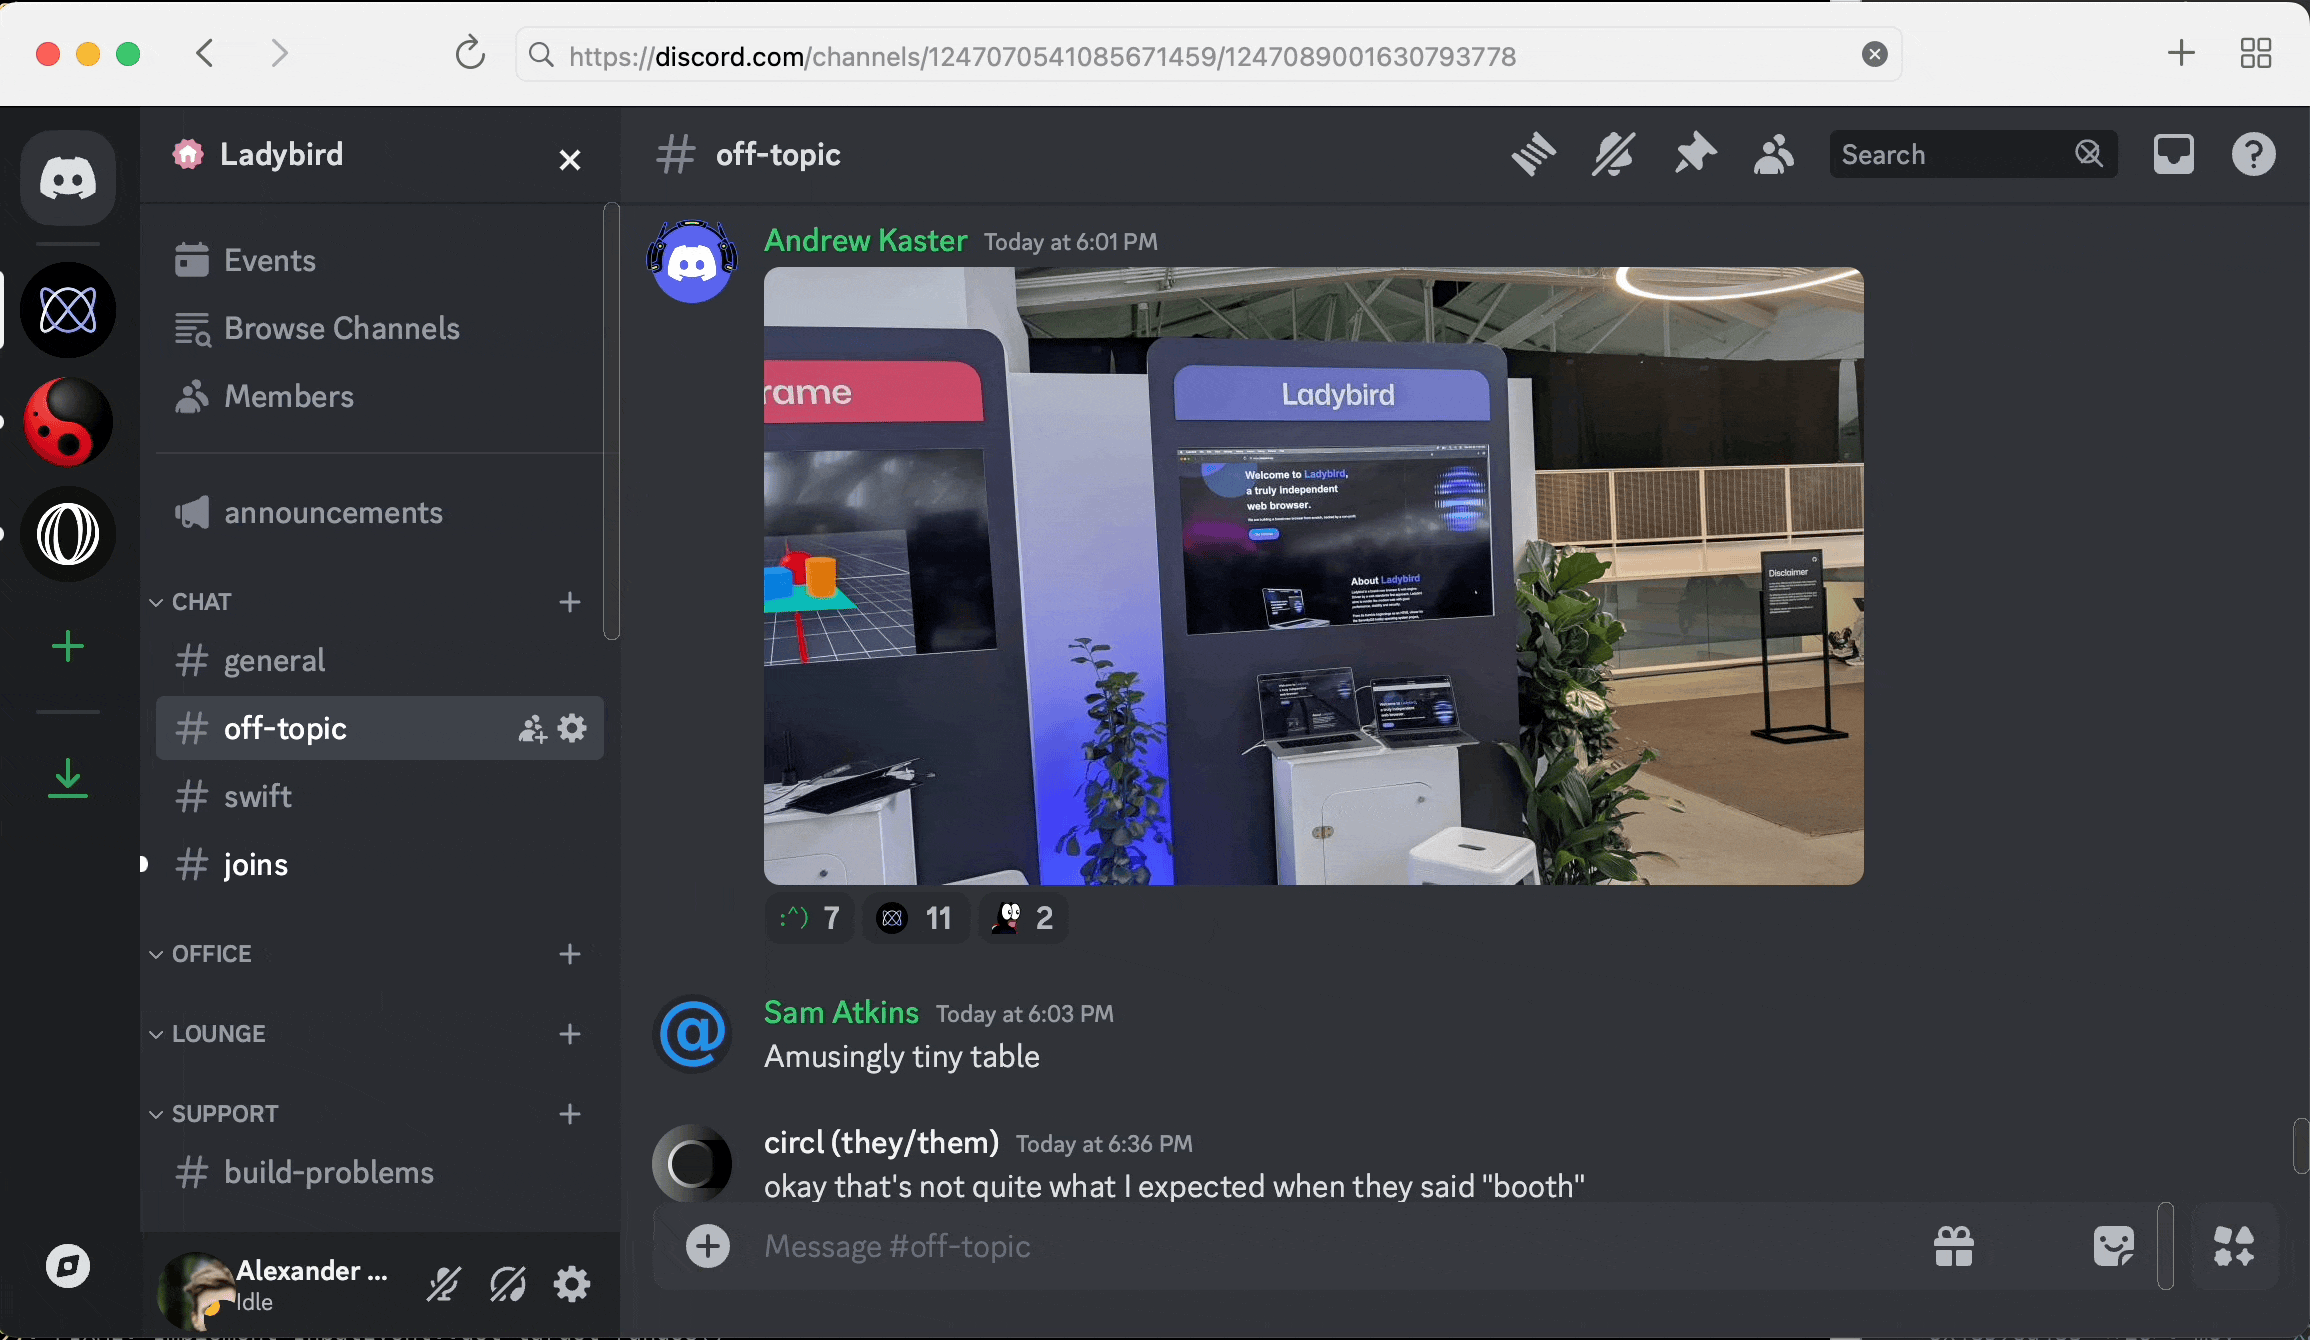2310x1340 pixels.
Task: Open Discord help
Action: (x=2253, y=154)
